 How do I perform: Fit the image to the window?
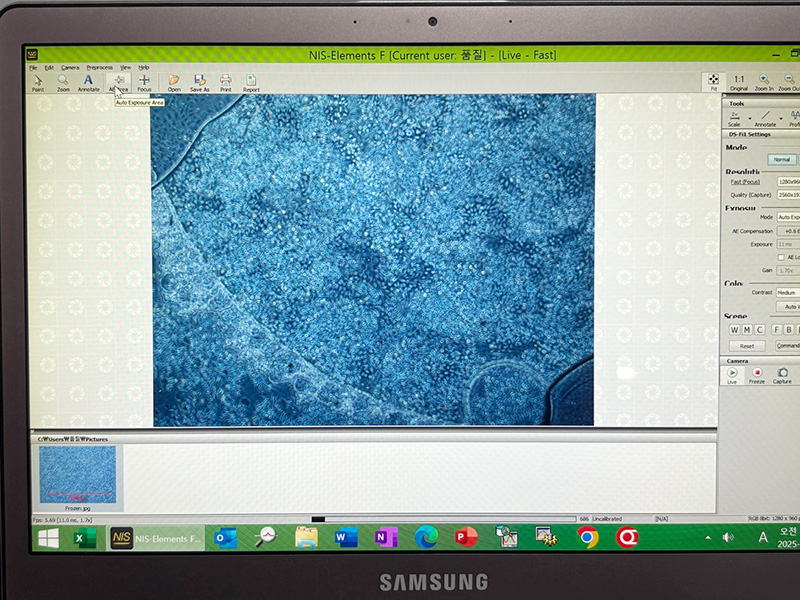(x=713, y=81)
